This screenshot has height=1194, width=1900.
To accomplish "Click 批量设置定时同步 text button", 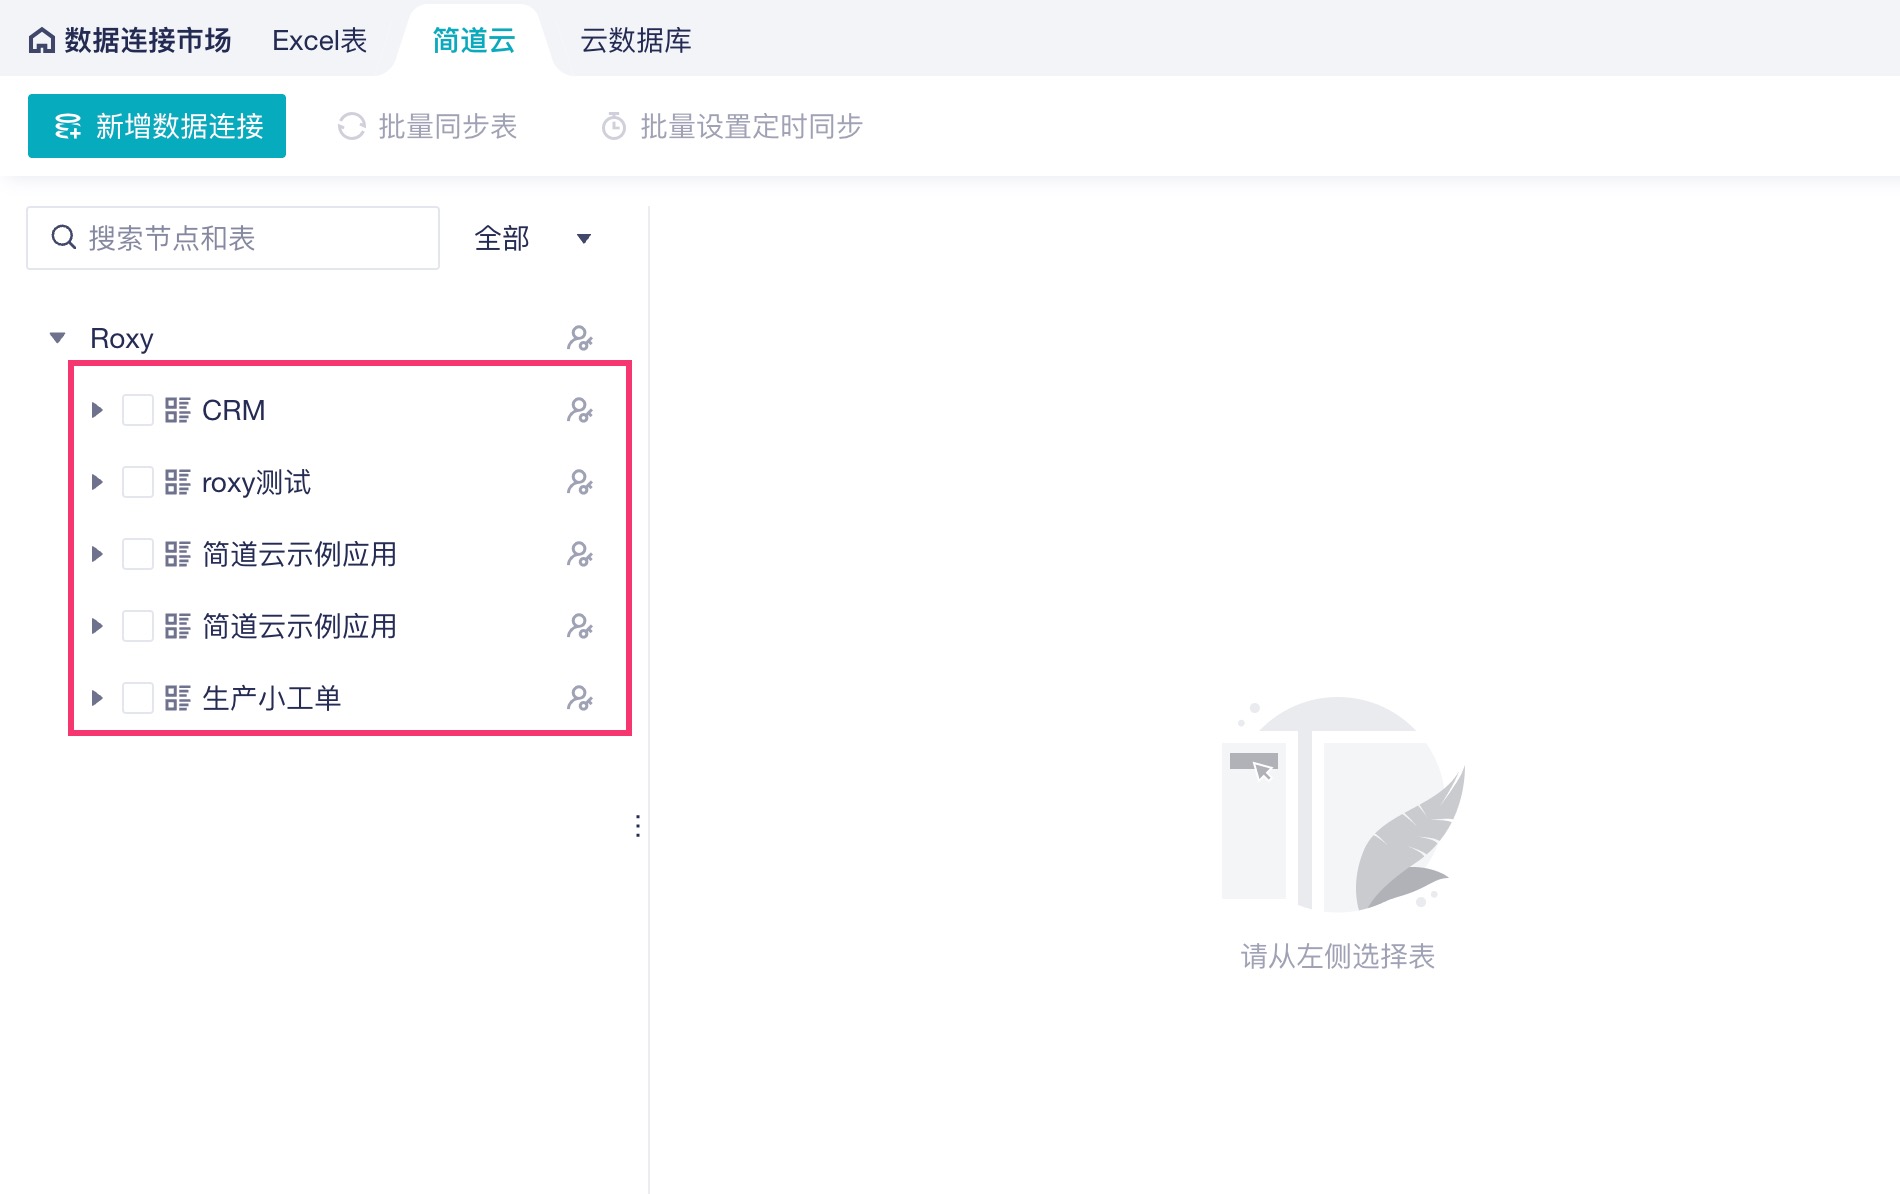I will 751,127.
